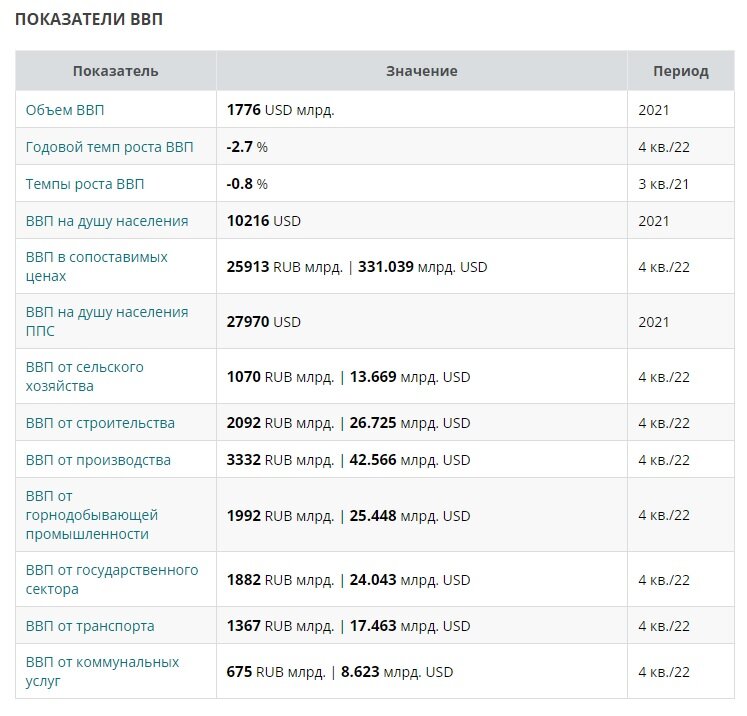The height and width of the screenshot is (716, 747).
Task: Select period 2021 in Объем ВВП row
Action: click(654, 110)
